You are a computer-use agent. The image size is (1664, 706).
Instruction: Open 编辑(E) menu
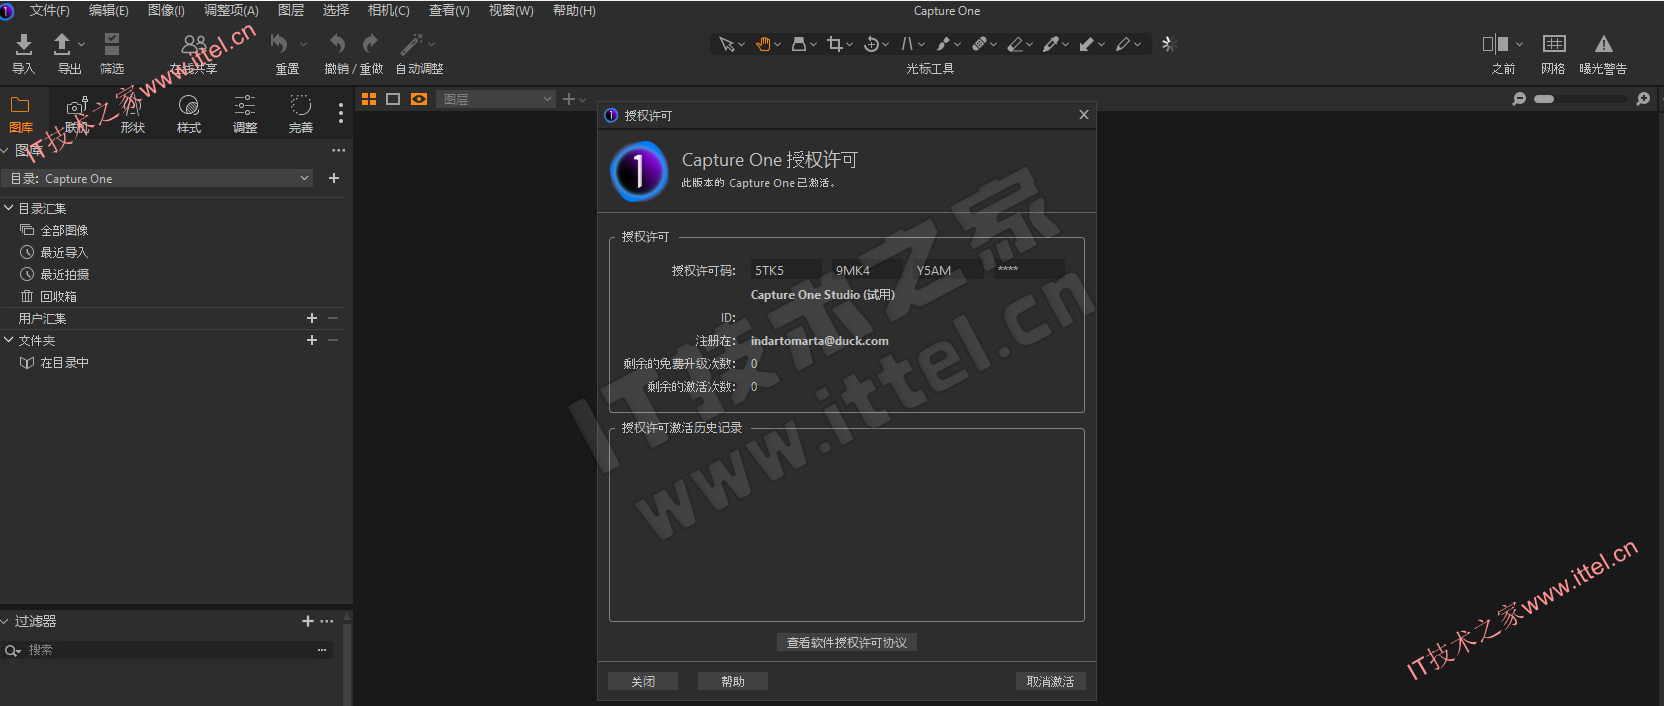click(x=109, y=10)
